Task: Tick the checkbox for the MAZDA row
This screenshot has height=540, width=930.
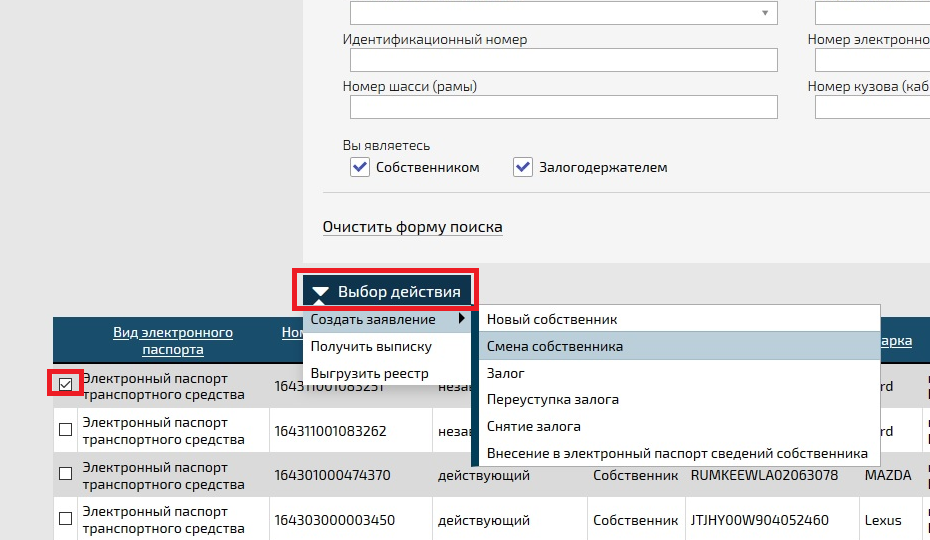Action: [65, 474]
